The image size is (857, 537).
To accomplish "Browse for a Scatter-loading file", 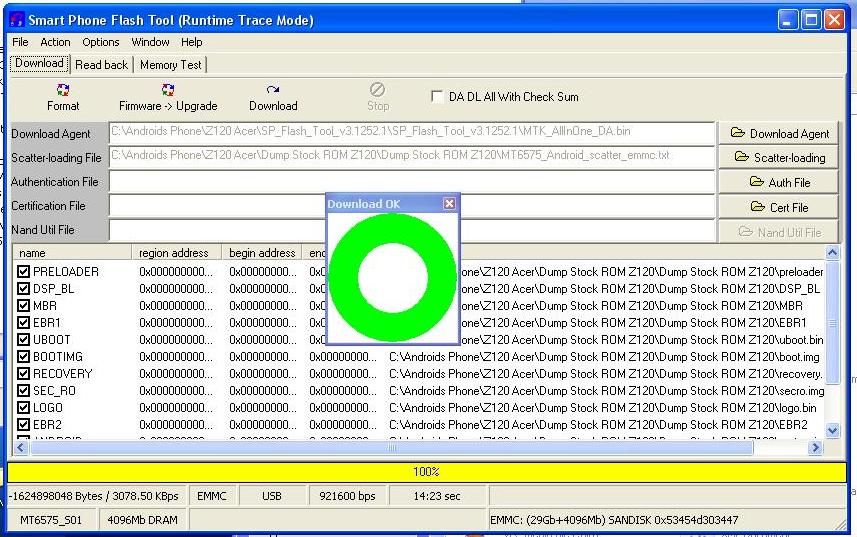I will click(779, 157).
